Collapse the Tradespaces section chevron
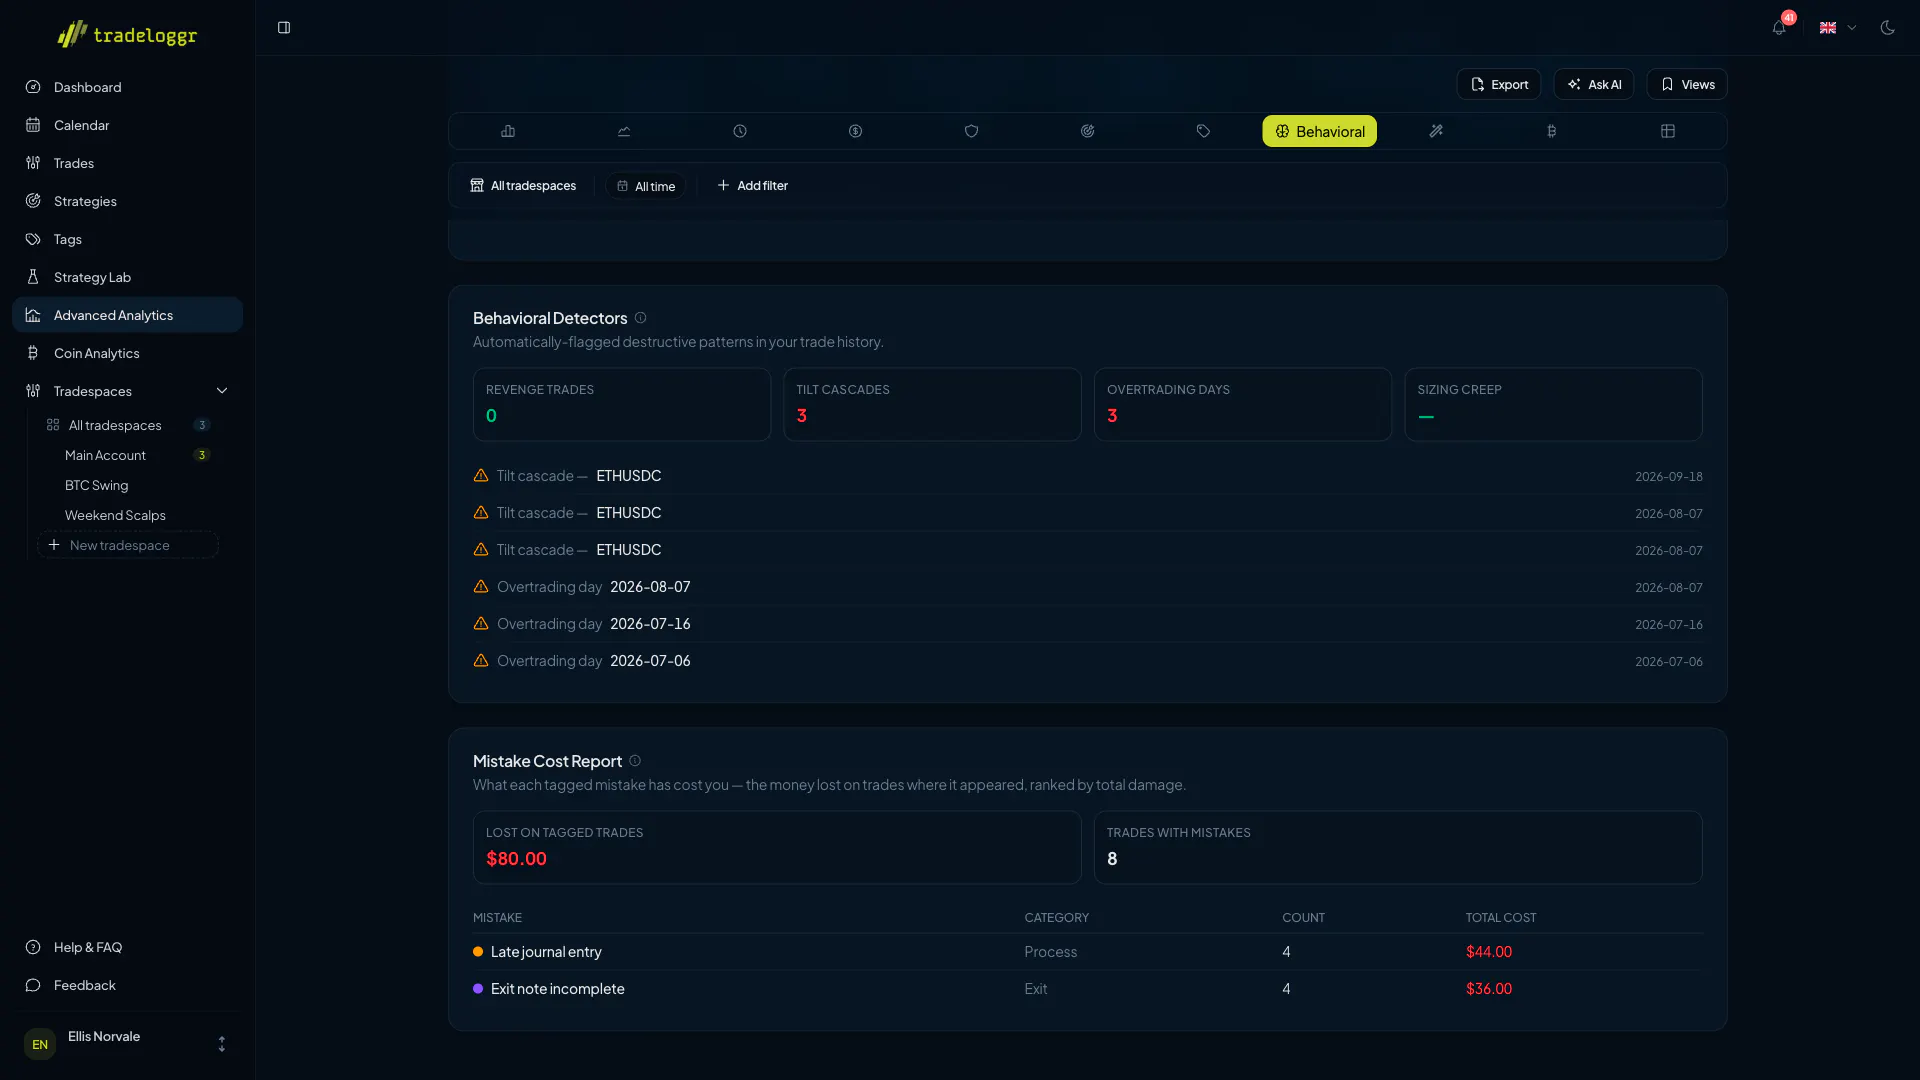Viewport: 1920px width, 1080px height. pos(222,391)
